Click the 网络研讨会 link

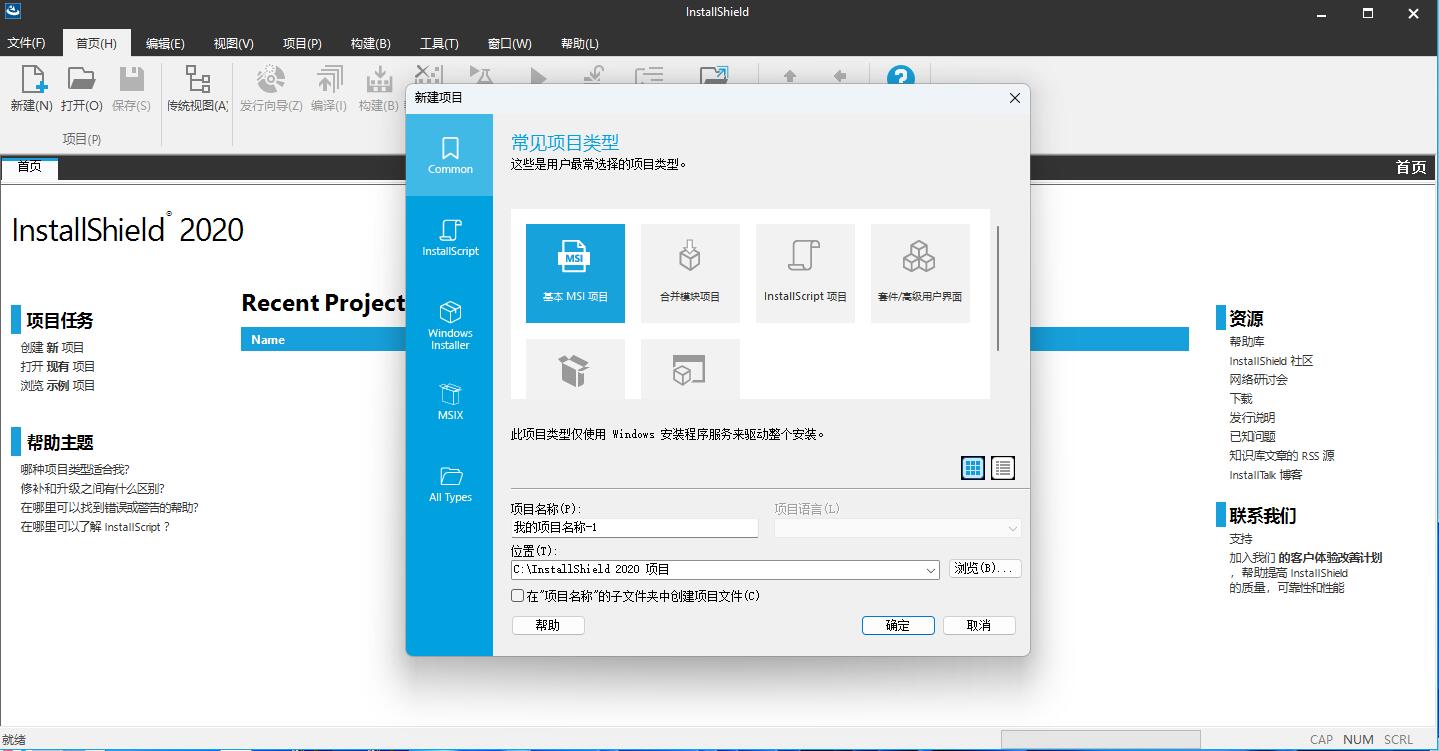pos(1258,380)
